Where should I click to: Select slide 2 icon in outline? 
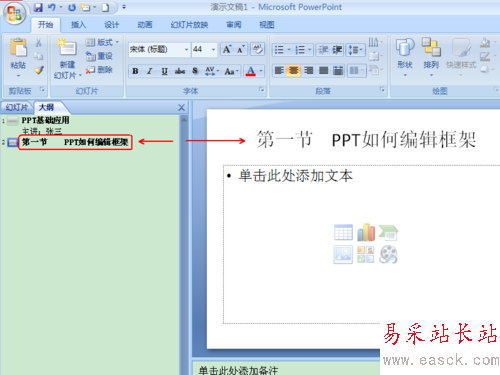13,142
